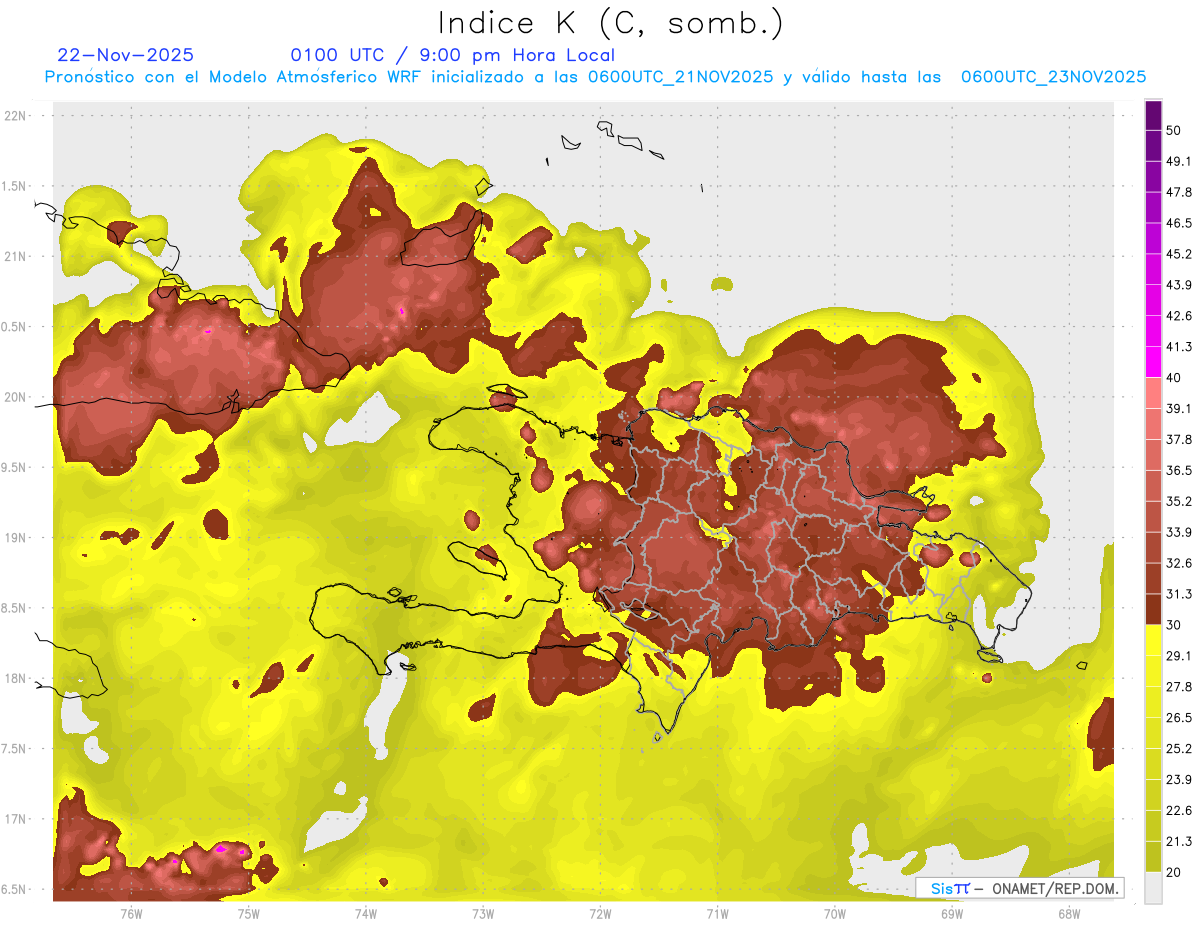Click the colorbar value label 39.1
1200x927 pixels.
(x=1179, y=408)
